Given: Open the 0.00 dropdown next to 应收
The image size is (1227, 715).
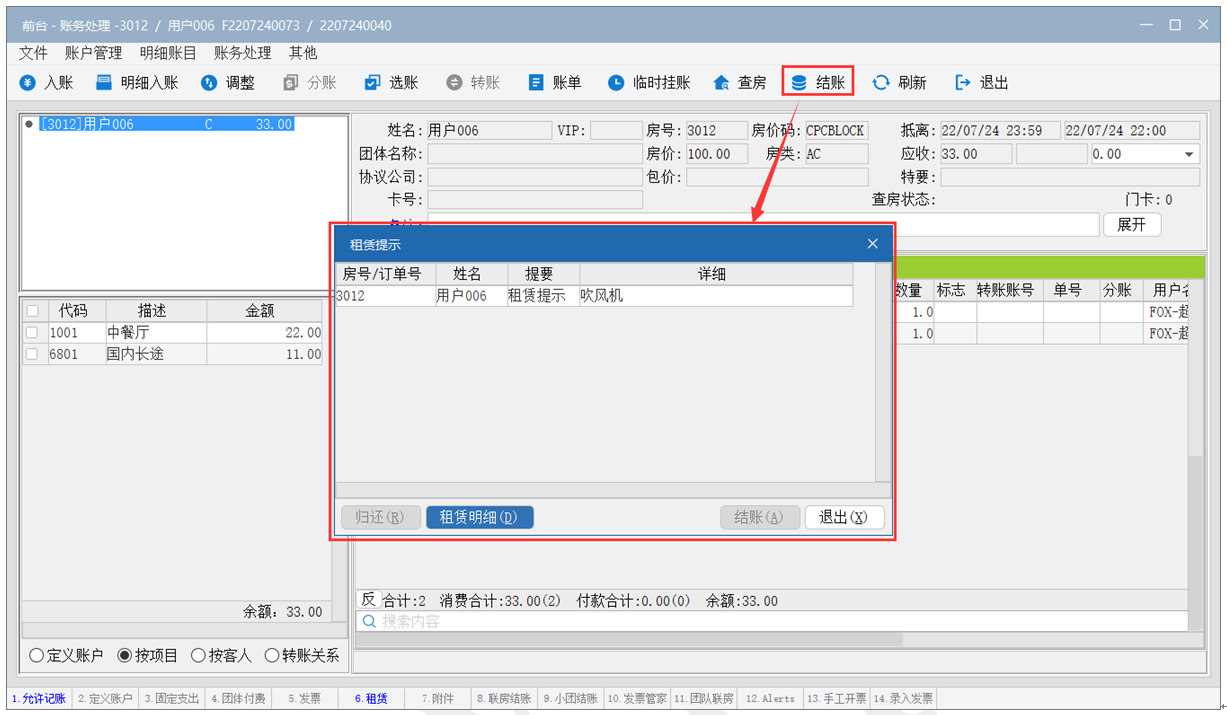Looking at the screenshot, I should [1189, 155].
